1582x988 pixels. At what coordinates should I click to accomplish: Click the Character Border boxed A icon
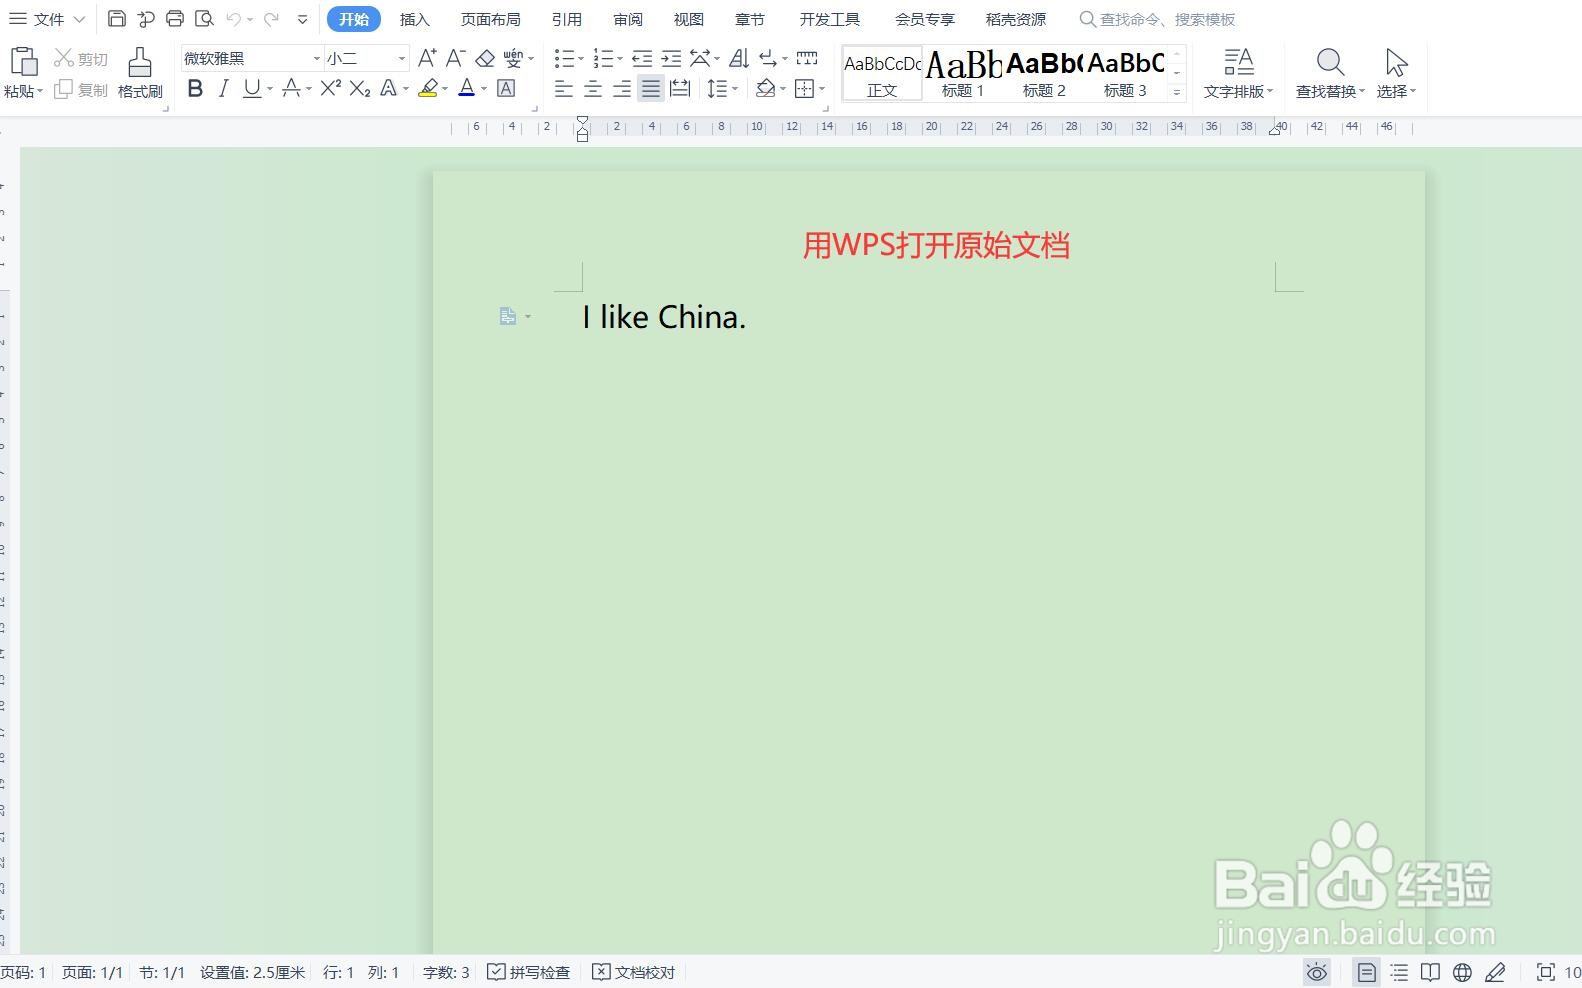506,89
